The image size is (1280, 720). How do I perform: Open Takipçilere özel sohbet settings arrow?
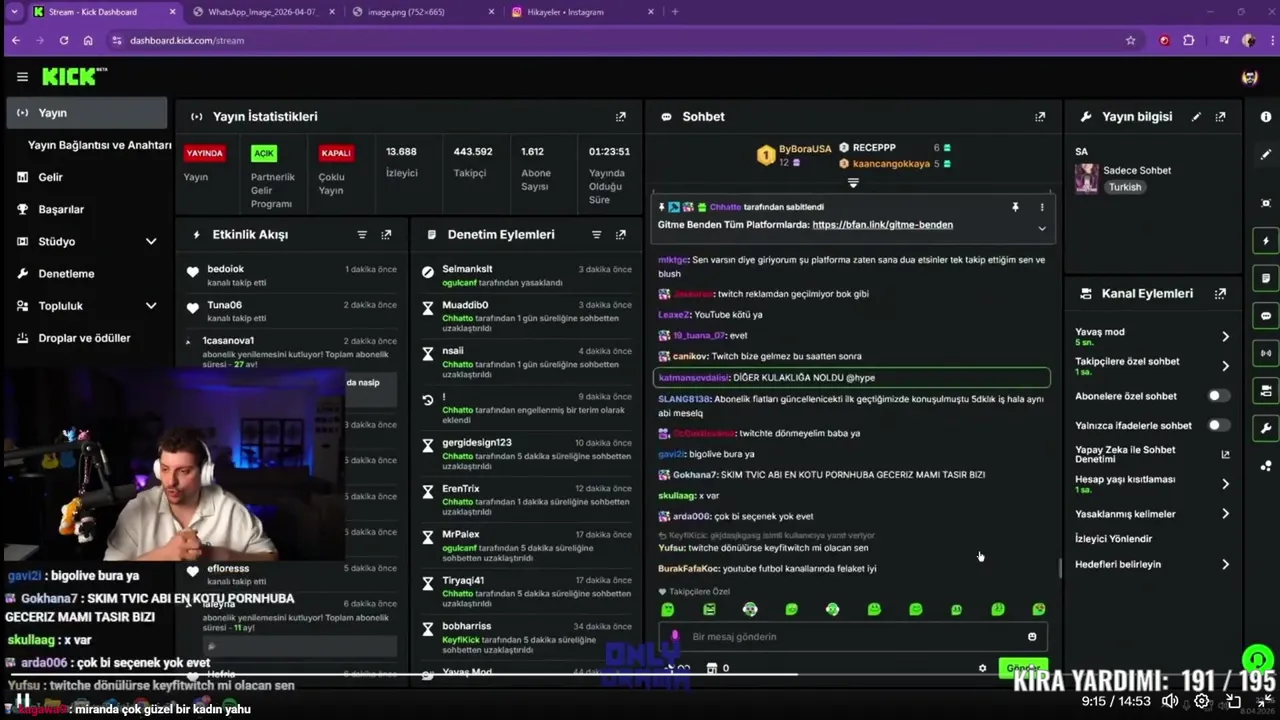(1225, 366)
